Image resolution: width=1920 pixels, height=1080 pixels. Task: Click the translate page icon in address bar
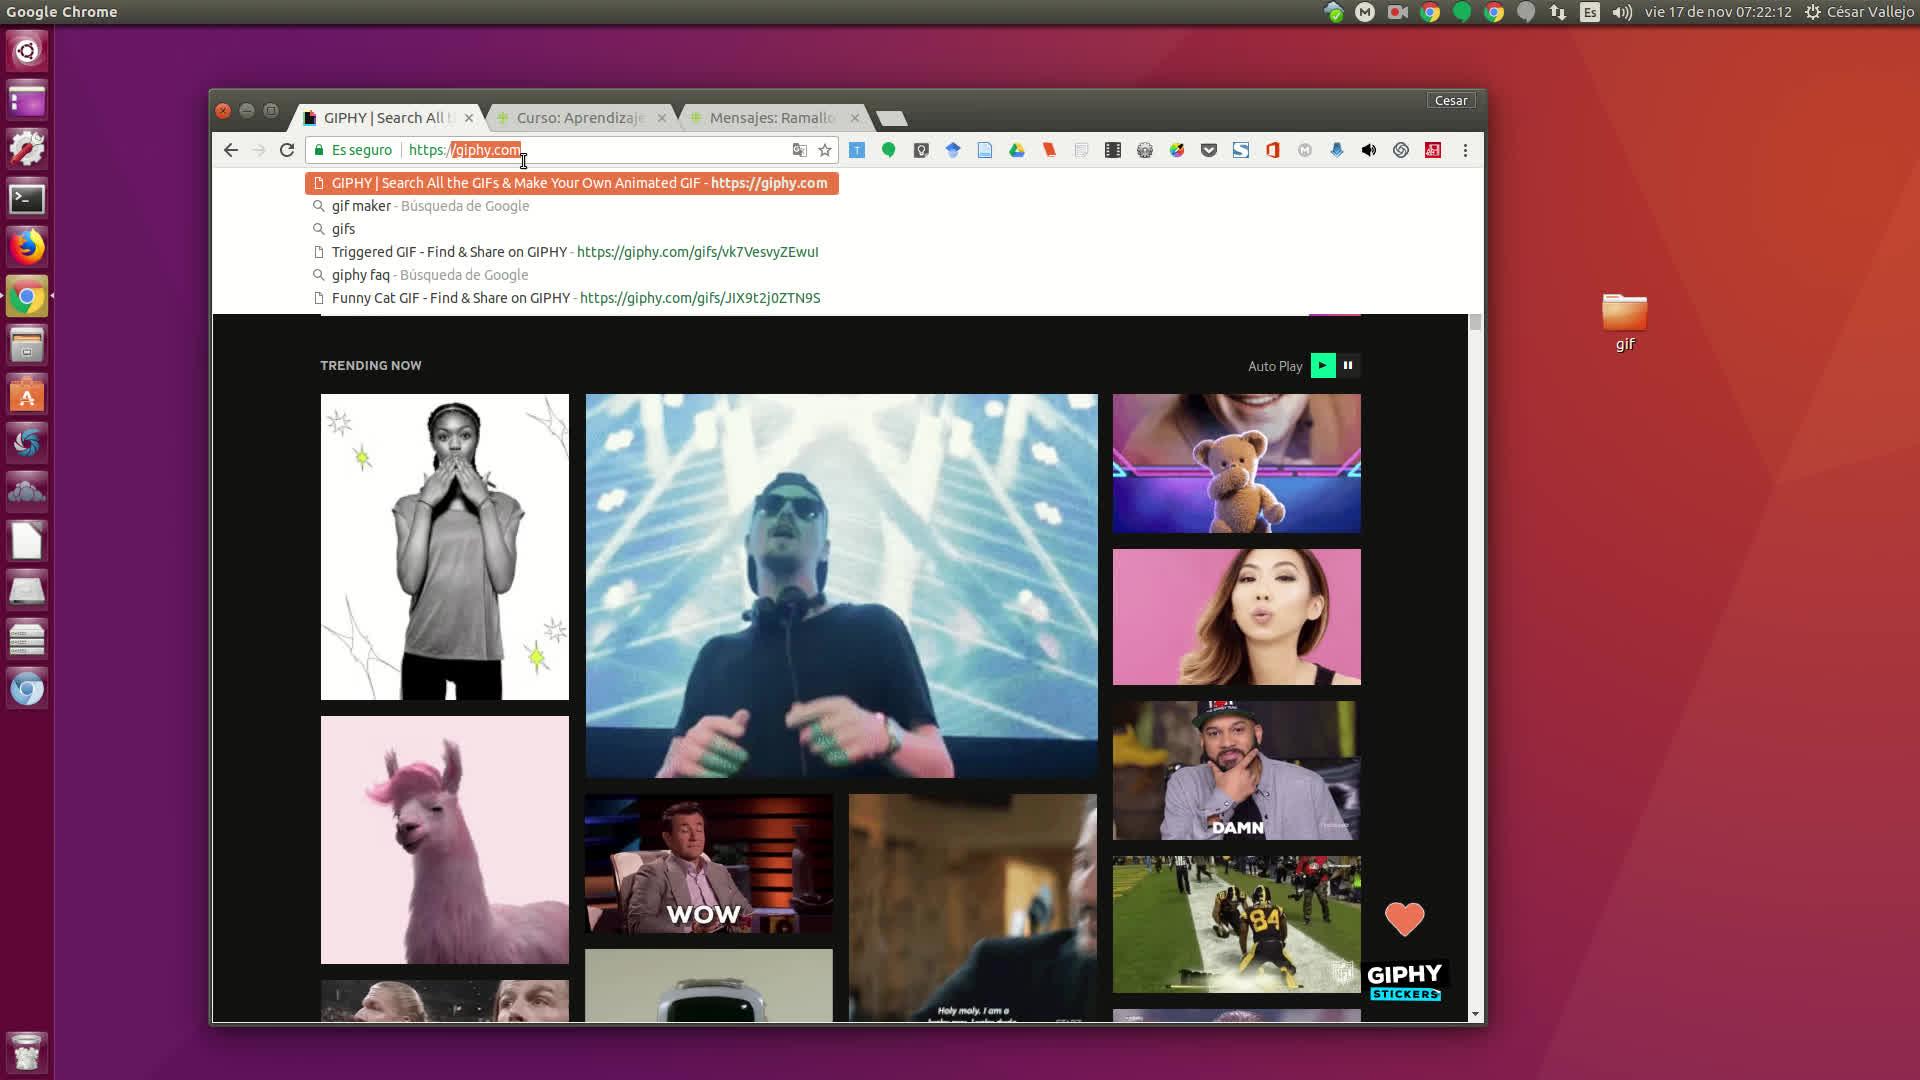[x=799, y=150]
